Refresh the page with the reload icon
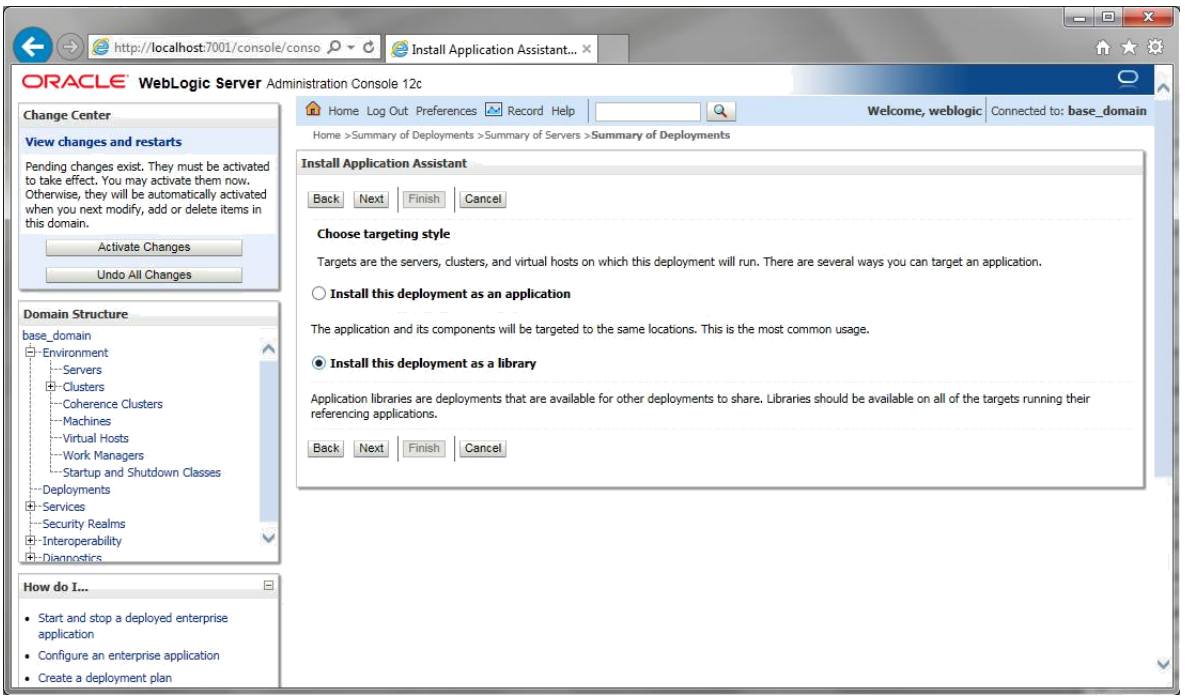The height and width of the screenshot is (697, 1185). (369, 47)
